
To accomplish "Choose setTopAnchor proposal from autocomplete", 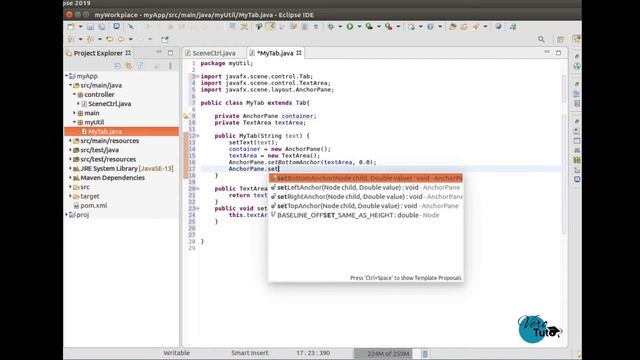I will pos(366,206).
